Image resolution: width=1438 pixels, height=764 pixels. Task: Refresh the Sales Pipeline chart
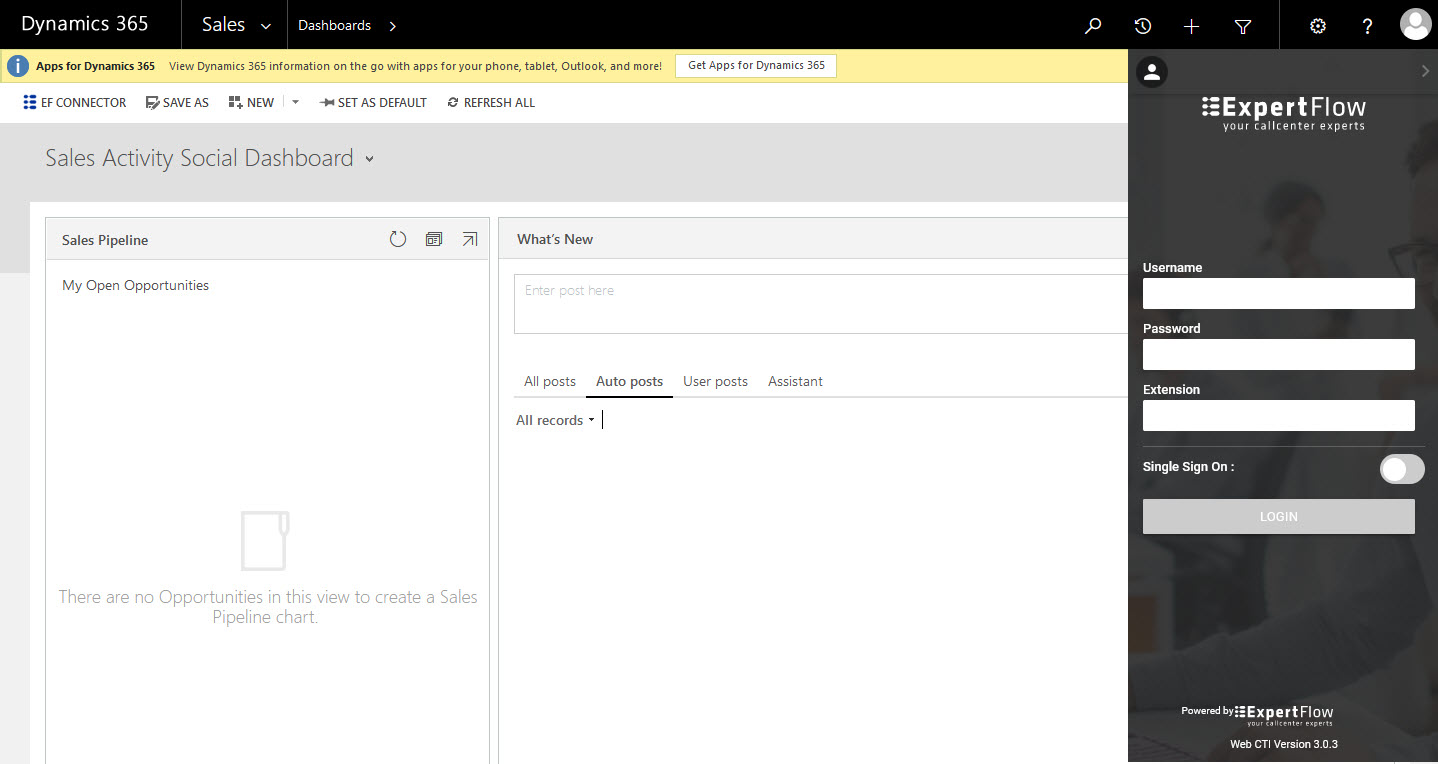pyautogui.click(x=398, y=239)
